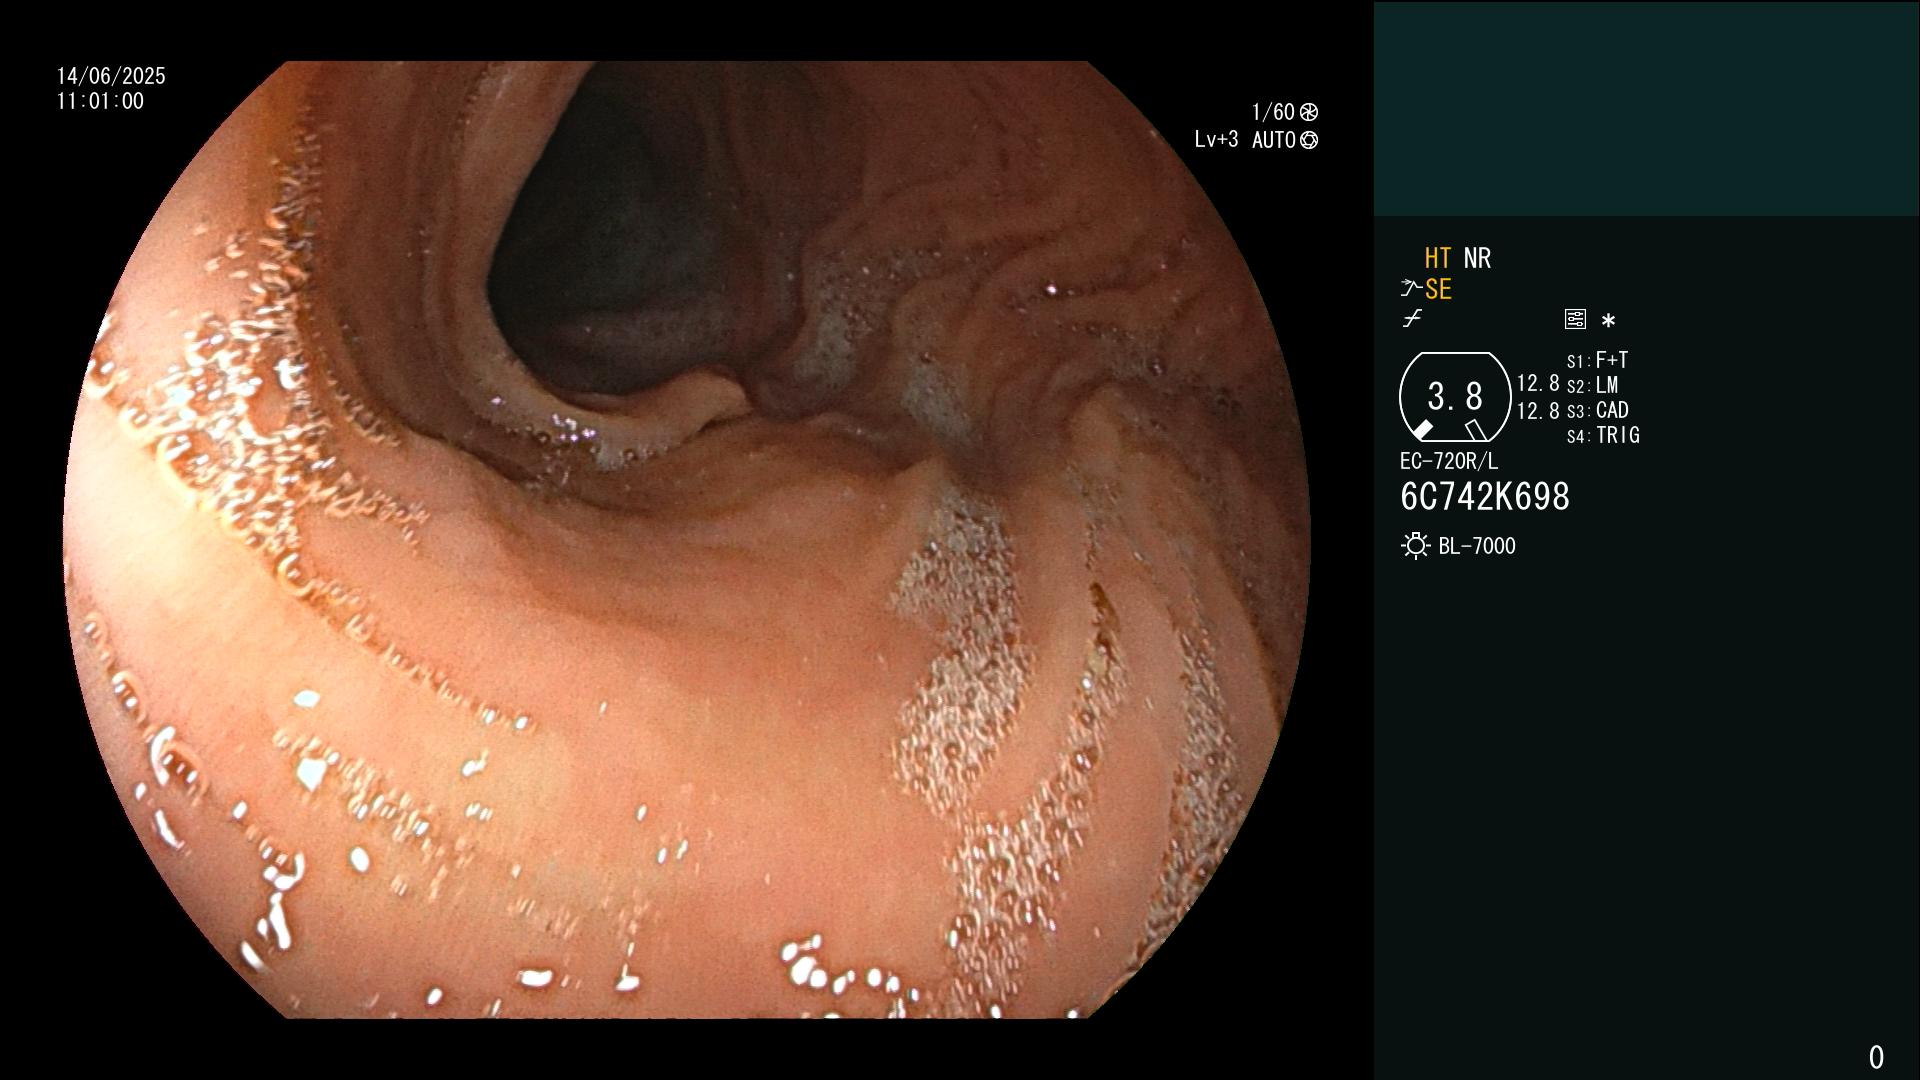This screenshot has height=1080, width=1920.
Task: Click the light source lamp icon
Action: pos(1415,546)
